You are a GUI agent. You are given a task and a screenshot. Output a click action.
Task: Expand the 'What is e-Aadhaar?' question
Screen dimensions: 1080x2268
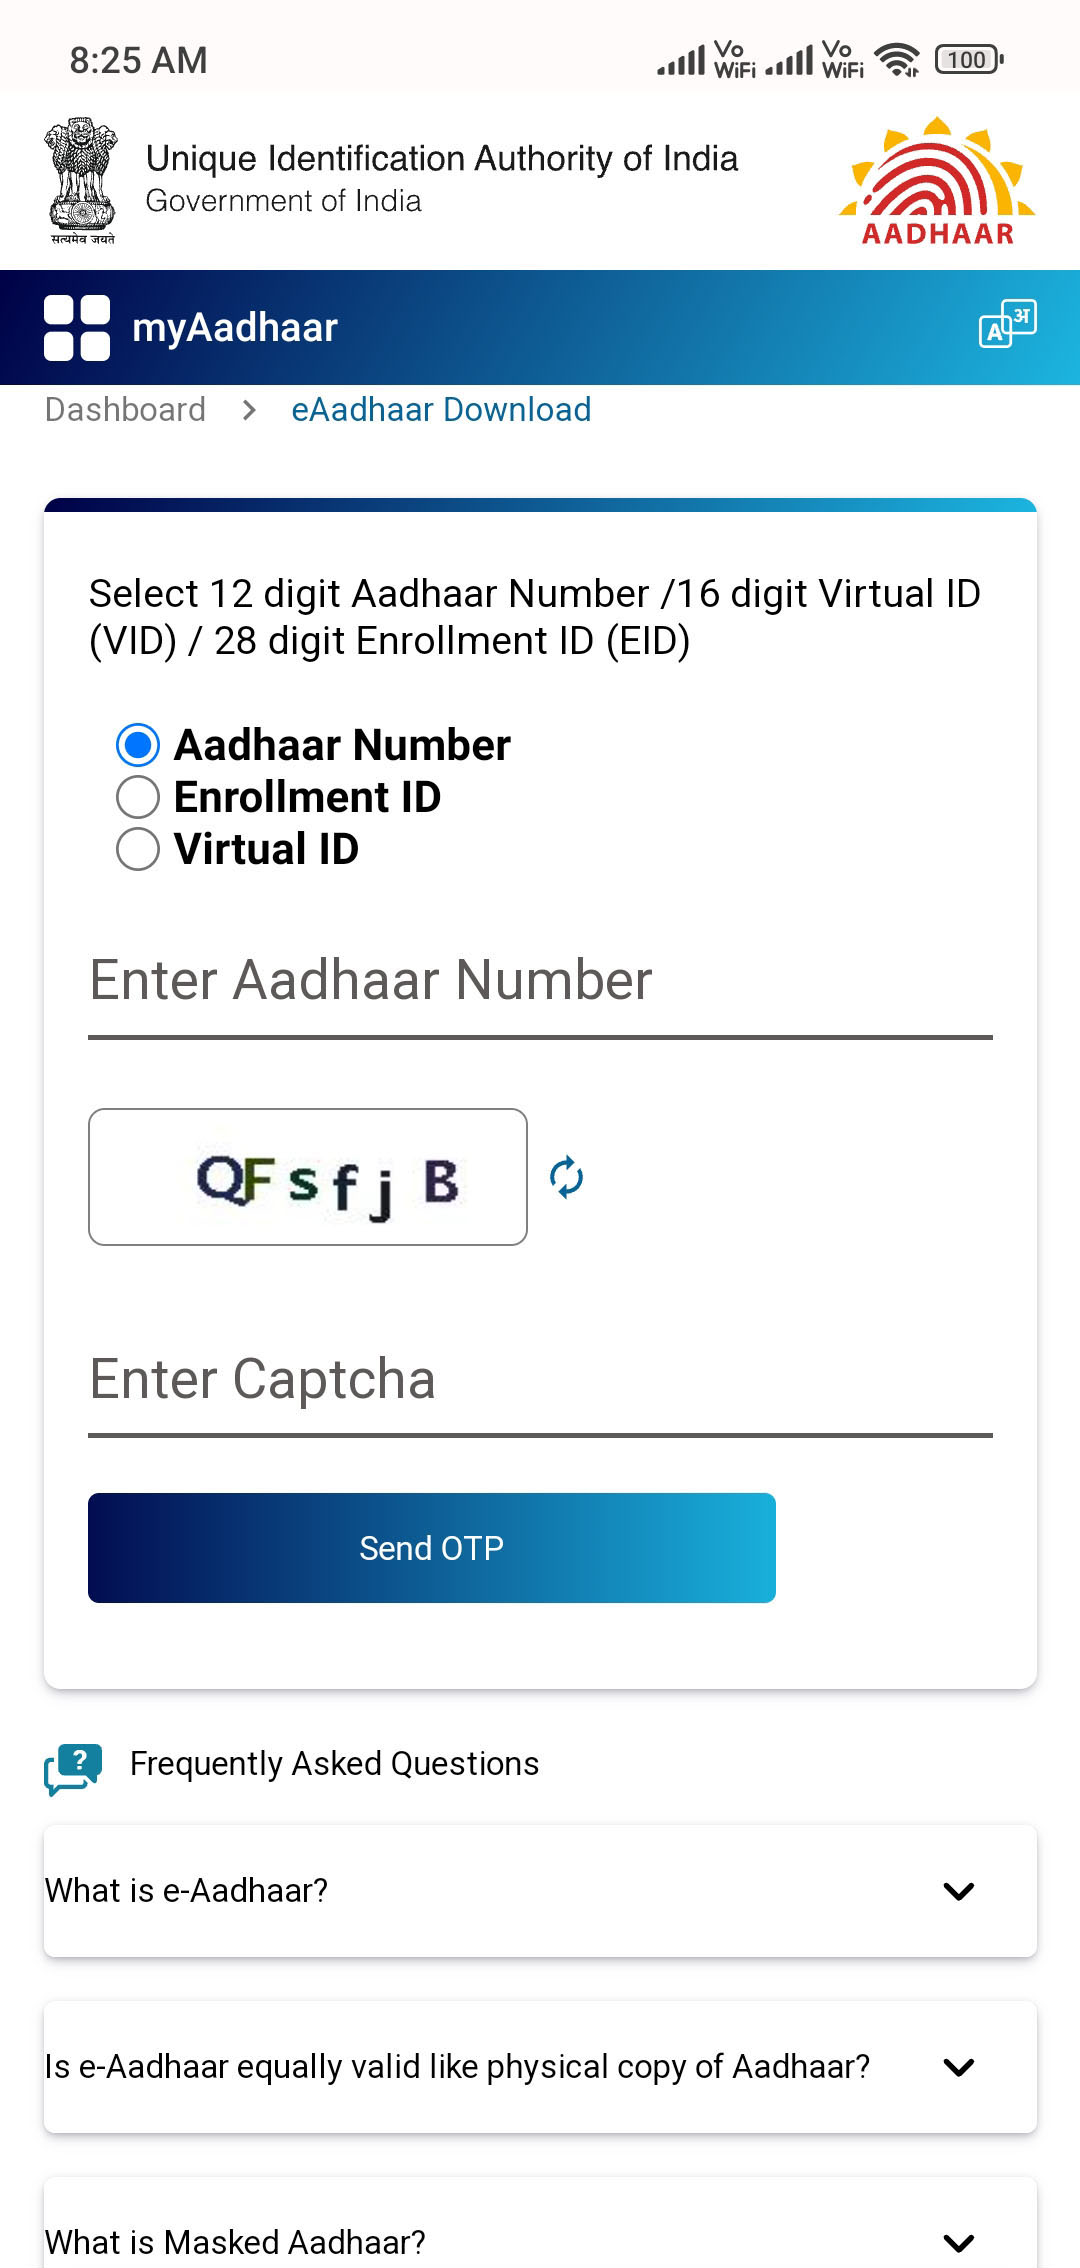click(958, 1891)
